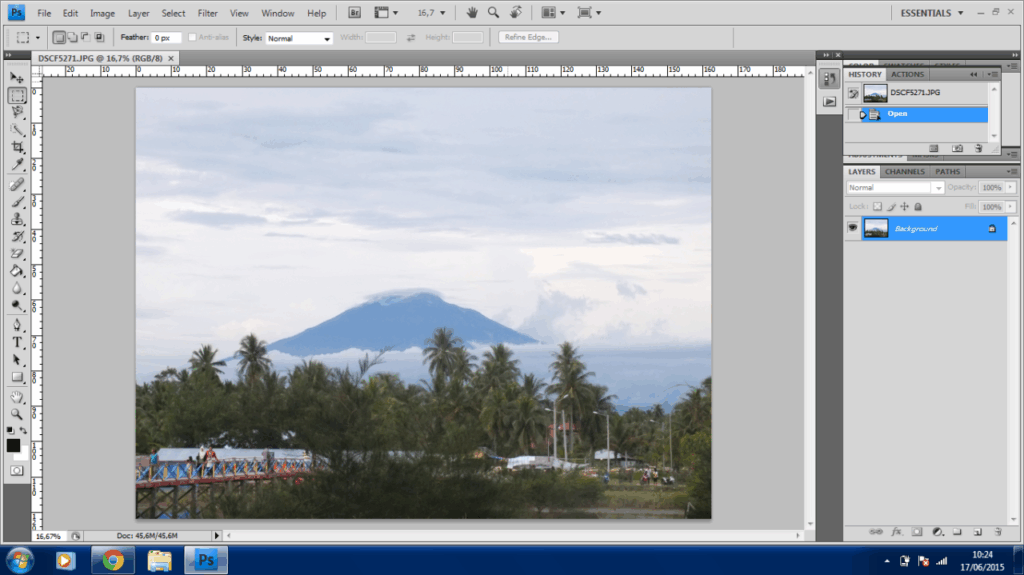Select the Healing Brush tool
Screen dimensions: 1024x575
click(17, 185)
